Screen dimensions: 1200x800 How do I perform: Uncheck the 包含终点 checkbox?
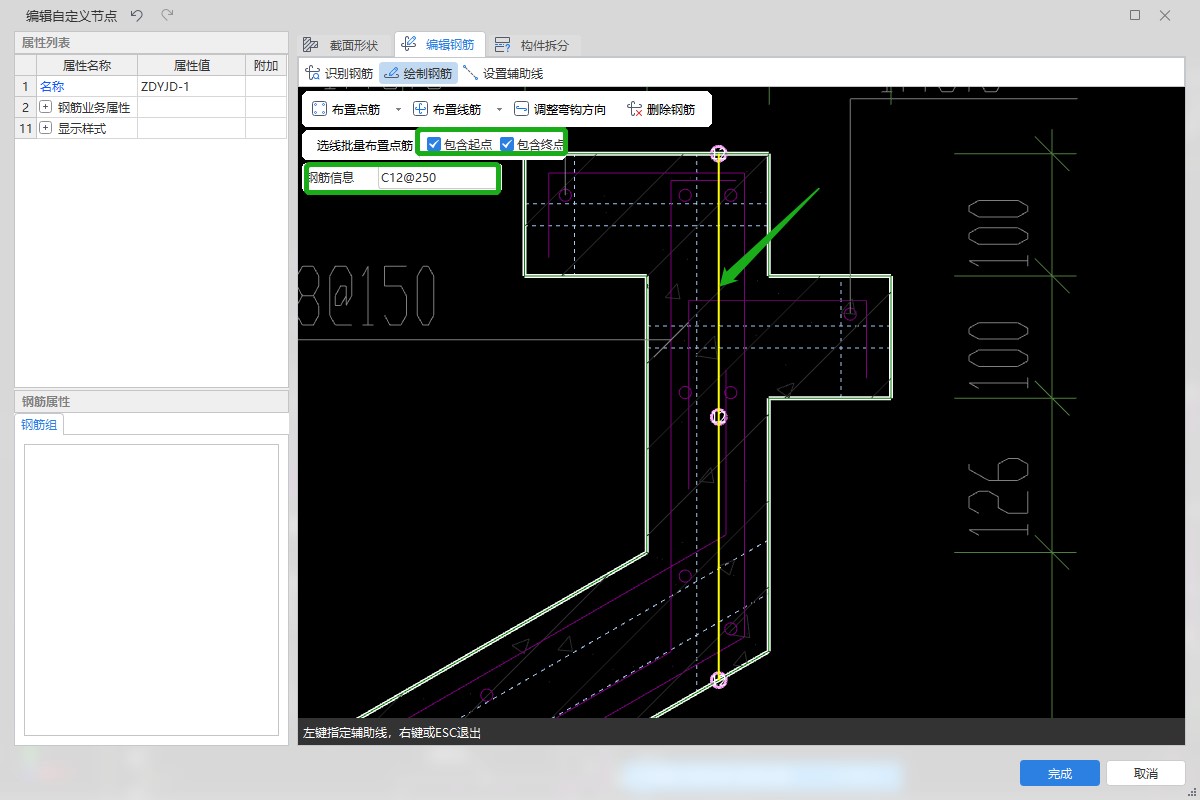[x=507, y=144]
